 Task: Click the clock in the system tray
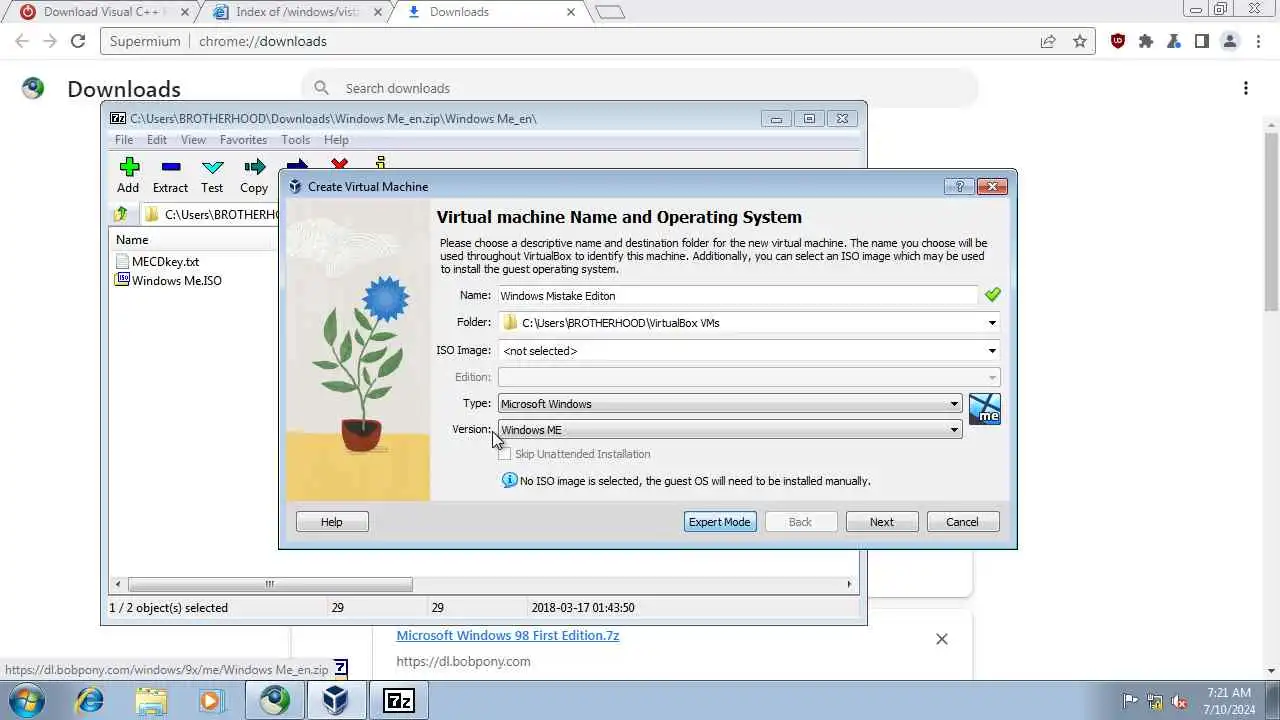pos(1229,700)
